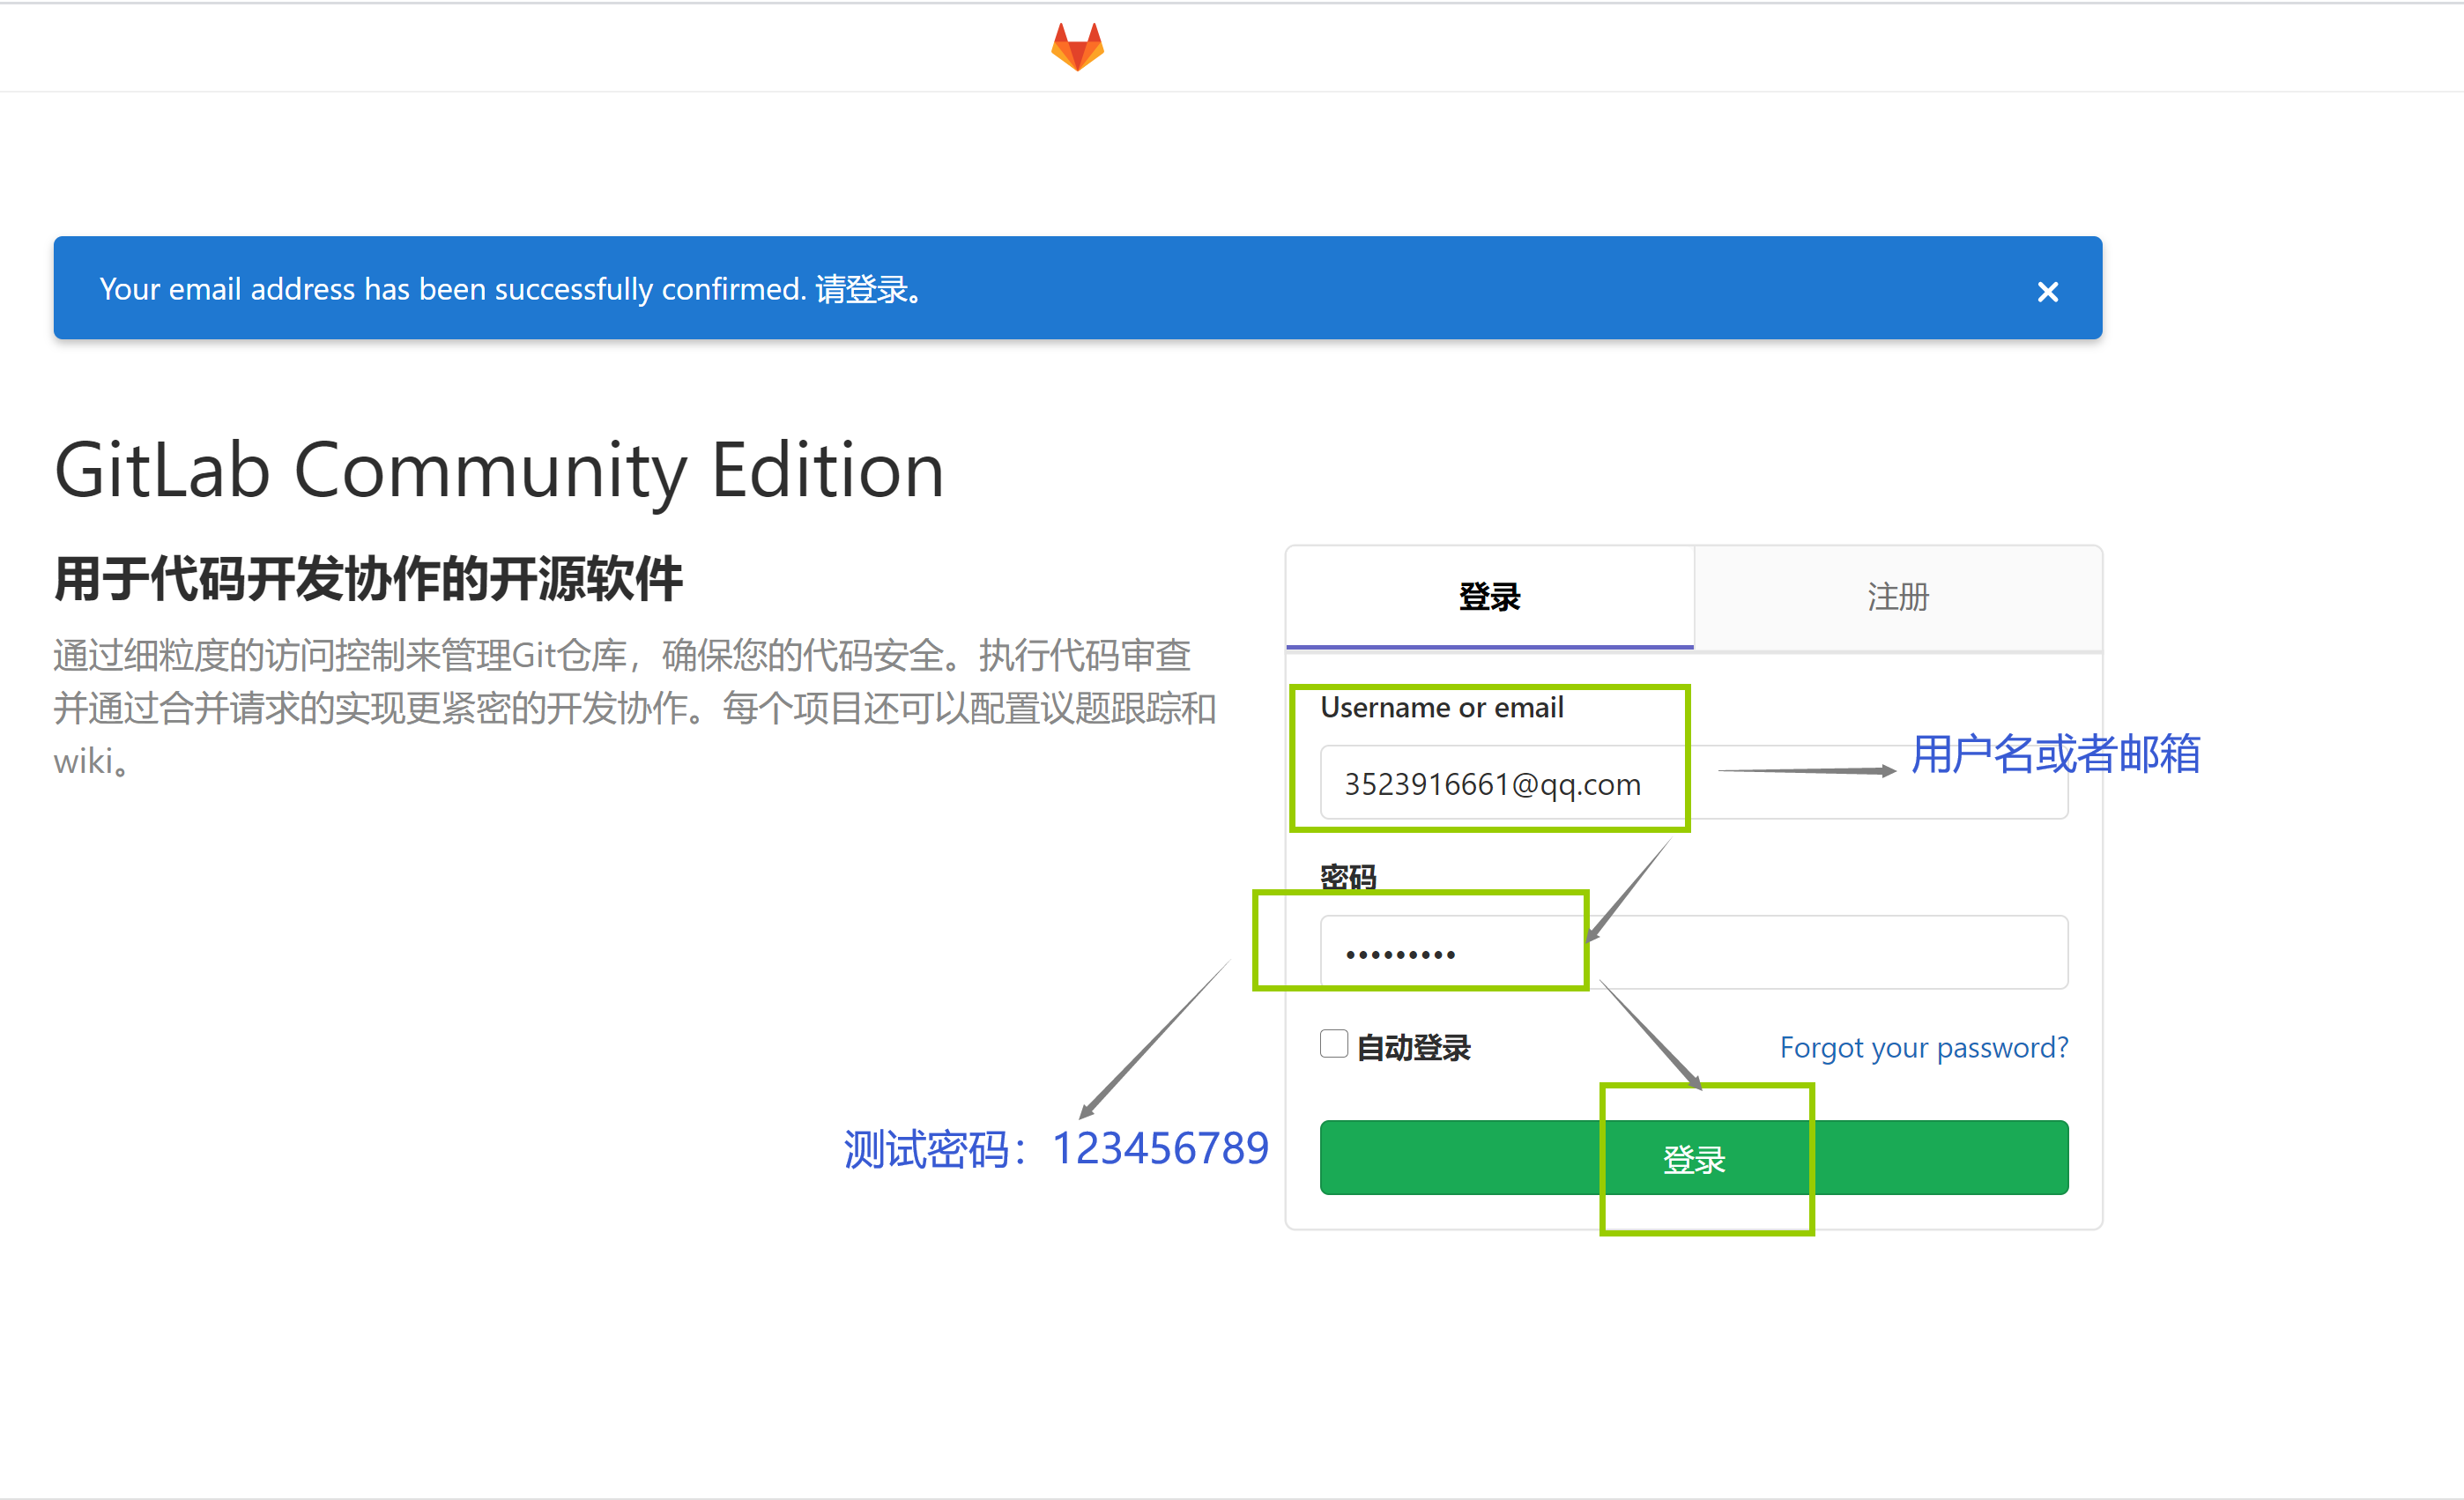Viewport: 2464px width, 1500px height.
Task: Enable the 自动登录 remember-me checkbox
Action: [x=1333, y=1043]
